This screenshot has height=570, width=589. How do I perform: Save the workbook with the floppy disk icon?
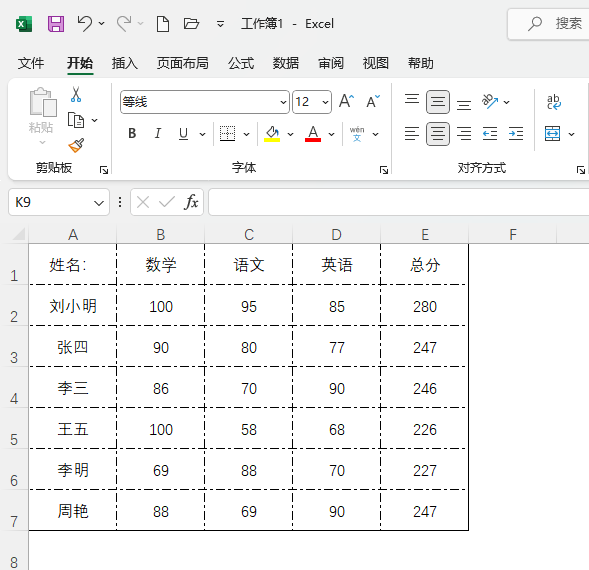(56, 24)
